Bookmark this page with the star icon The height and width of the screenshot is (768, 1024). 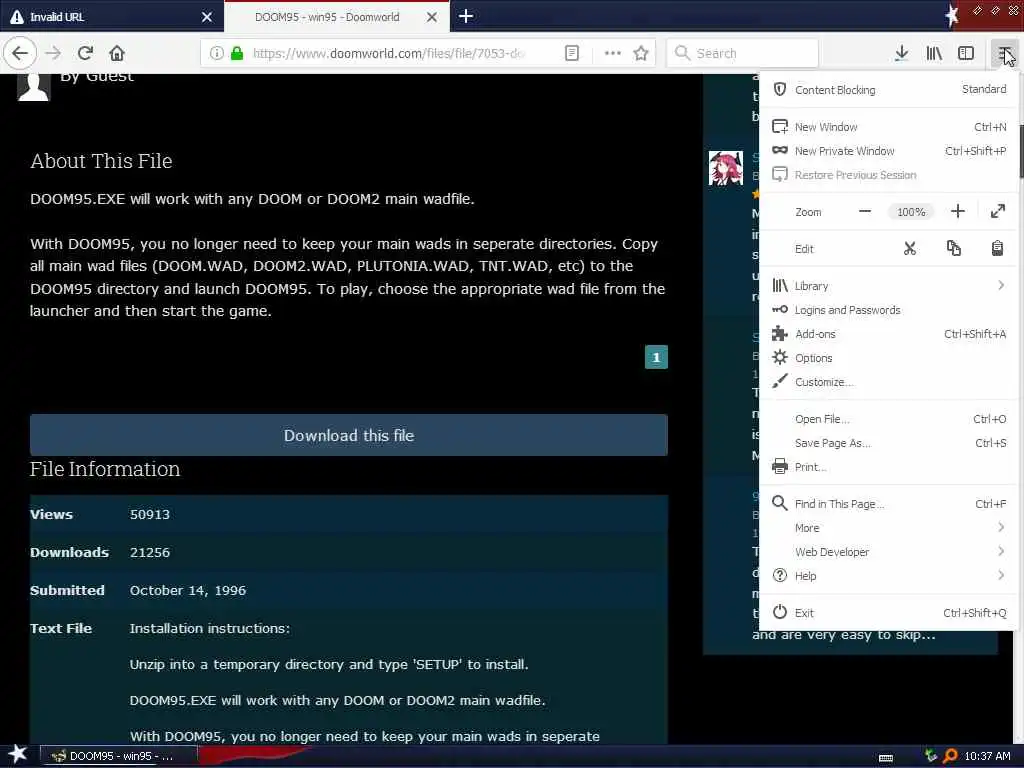click(641, 53)
